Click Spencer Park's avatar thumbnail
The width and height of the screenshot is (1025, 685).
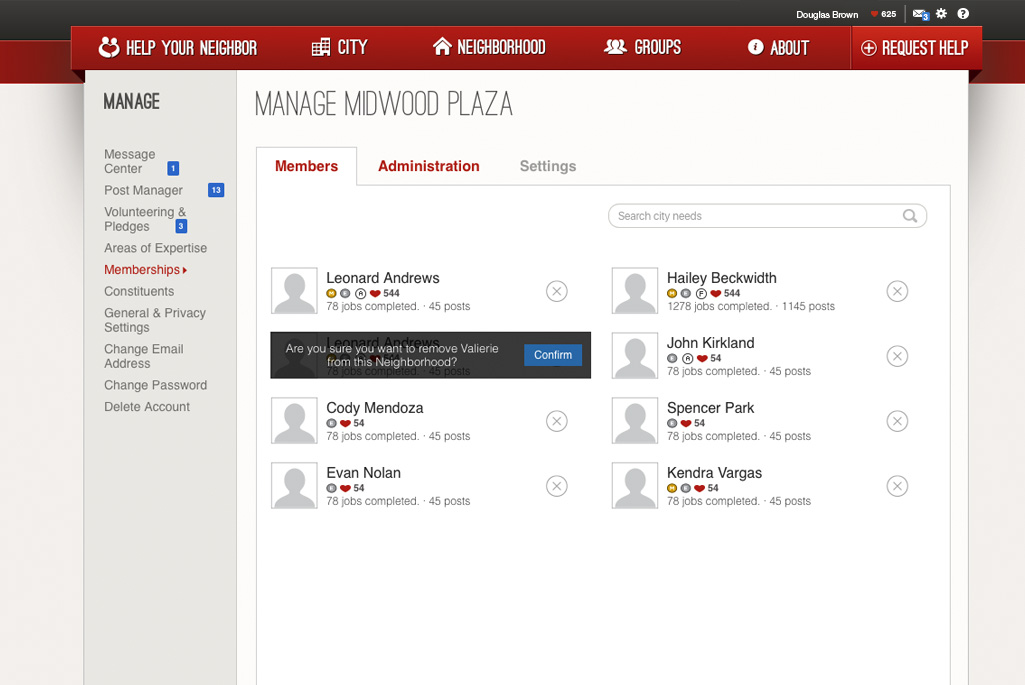point(635,421)
